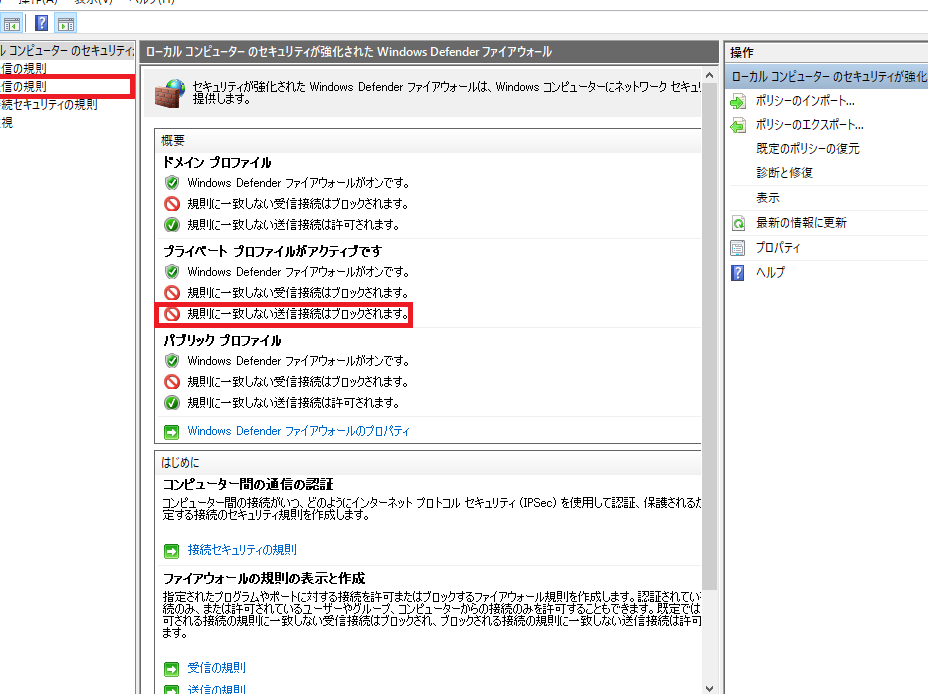Click the ローカル コンピューター action group header
Viewport: 928px width, 694px height.
[827, 76]
